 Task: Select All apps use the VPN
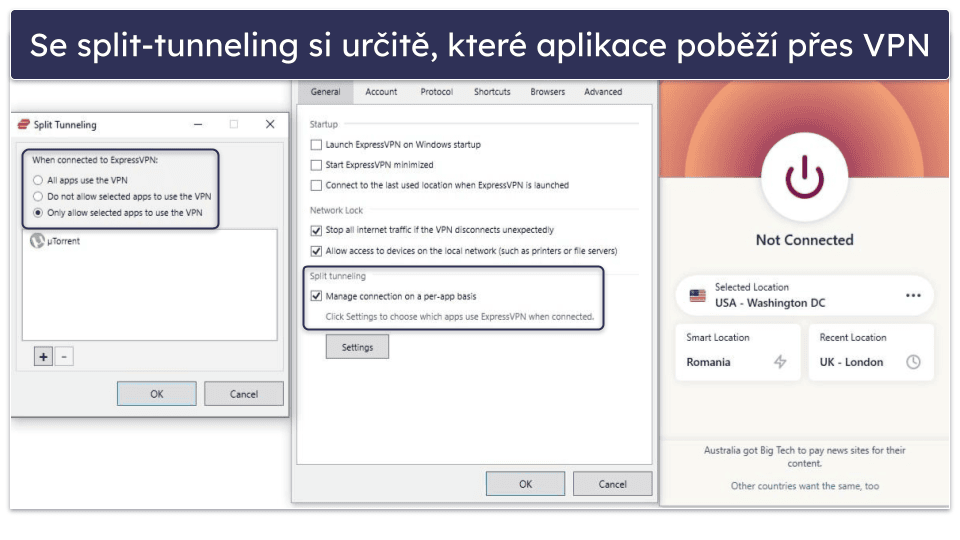coord(38,180)
